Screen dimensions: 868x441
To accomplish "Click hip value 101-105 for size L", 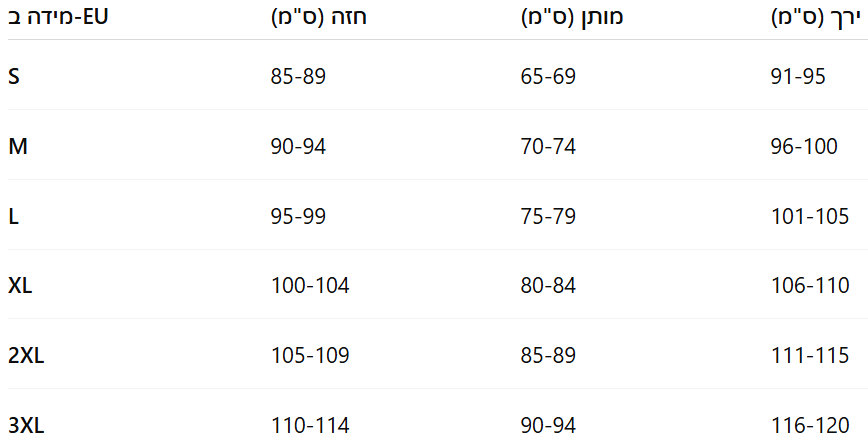I will click(810, 216).
